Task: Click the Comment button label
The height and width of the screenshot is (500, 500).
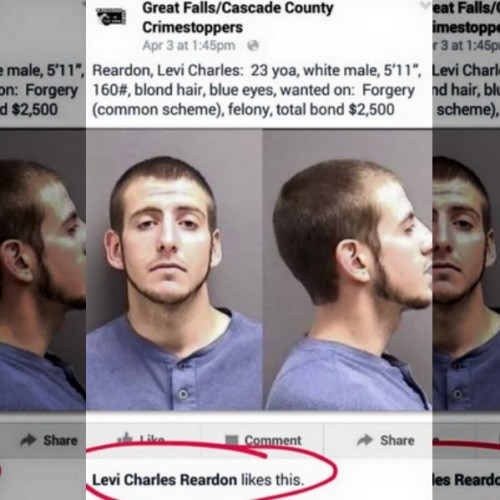Action: [273, 440]
